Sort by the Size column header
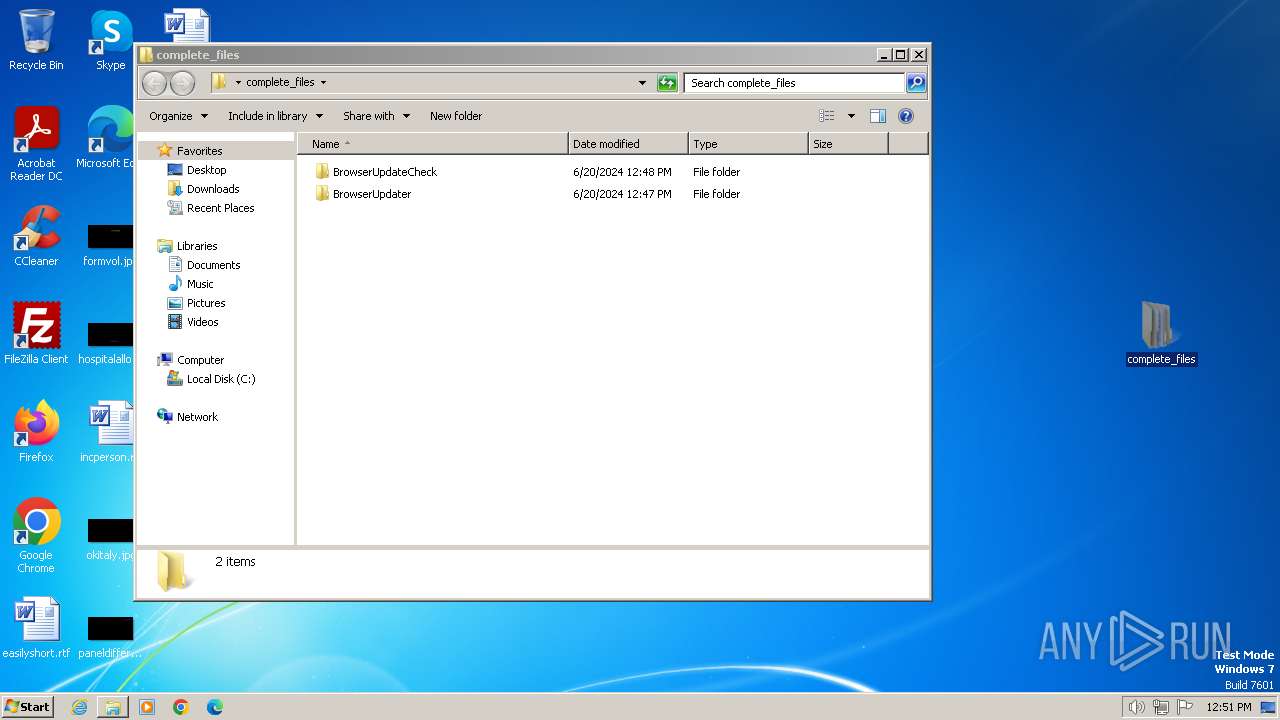The width and height of the screenshot is (1280, 720). point(848,144)
